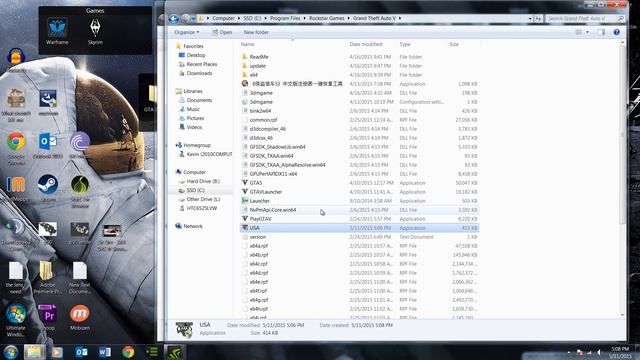Select the ReadMe folder icon
The height and width of the screenshot is (360, 640).
tap(244, 57)
